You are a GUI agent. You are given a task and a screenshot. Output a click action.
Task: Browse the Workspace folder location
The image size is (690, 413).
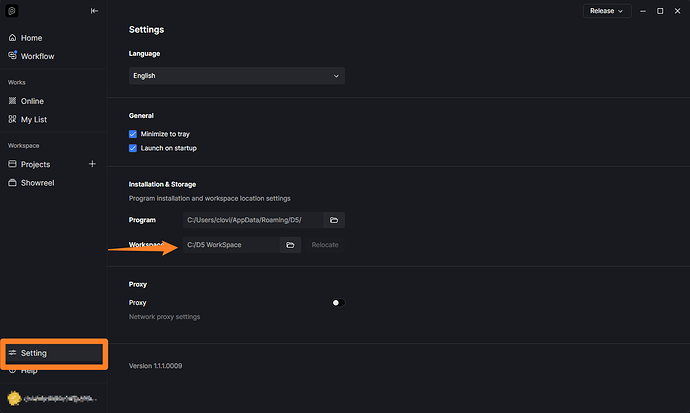tap(290, 245)
